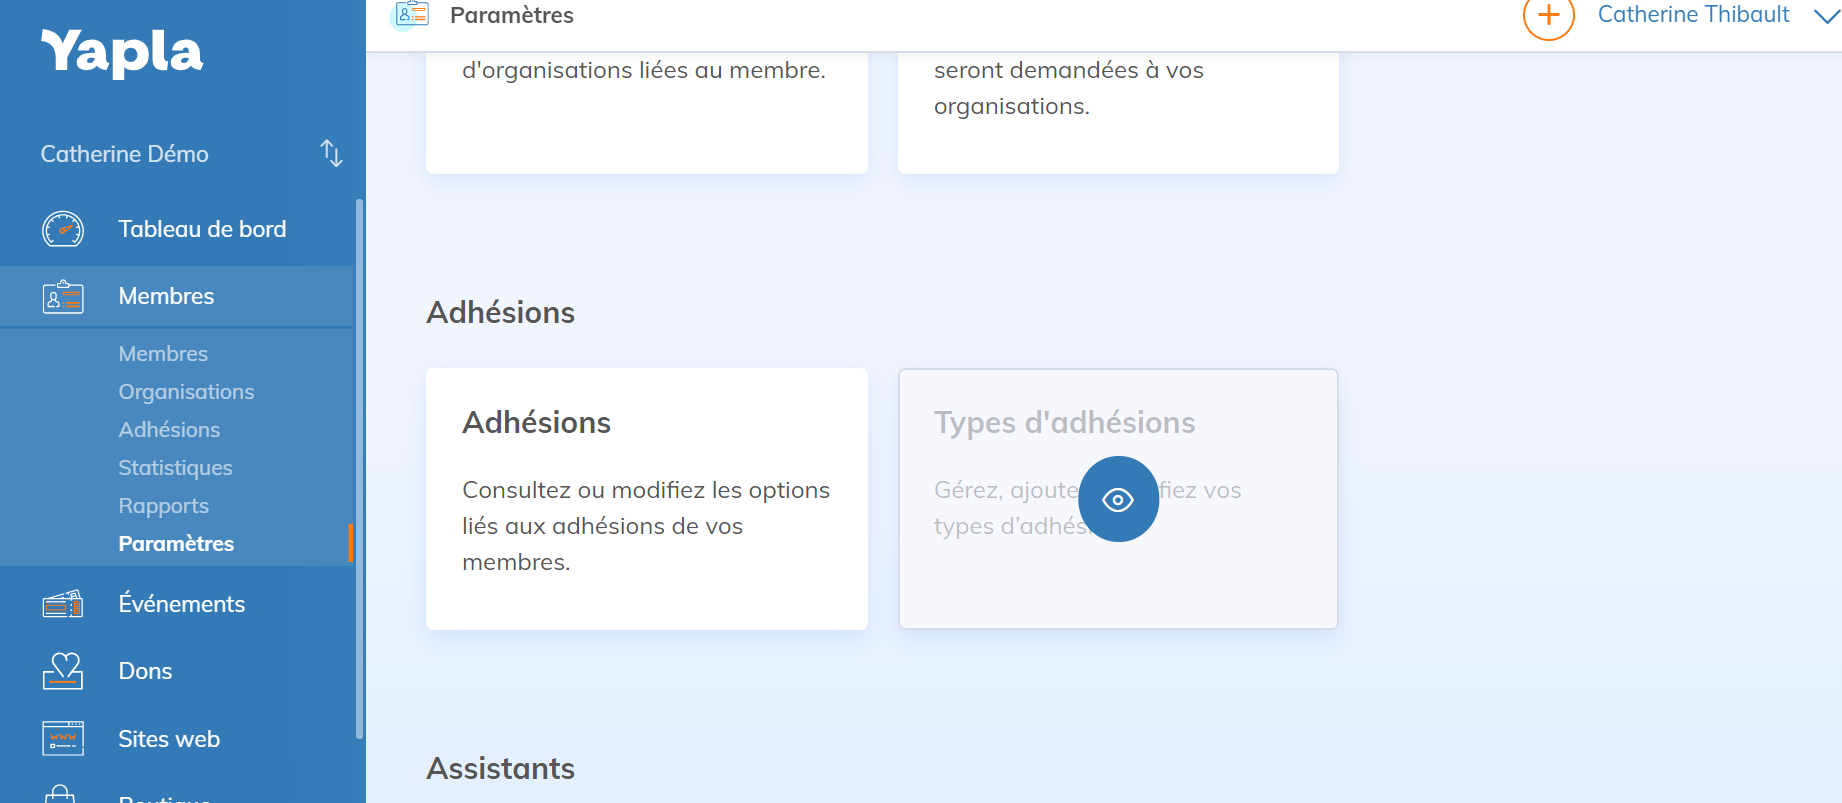Viewport: 1842px width, 803px height.
Task: Click the Paramètres header card icon
Action: 411,15
